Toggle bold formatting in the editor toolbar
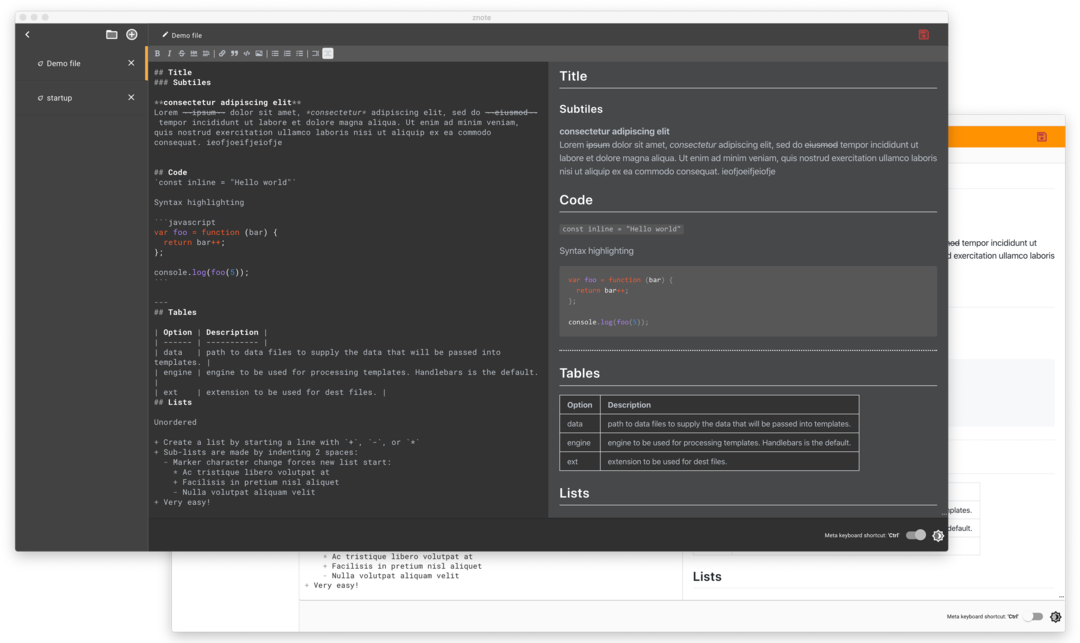The height and width of the screenshot is (643, 1080). coord(157,53)
